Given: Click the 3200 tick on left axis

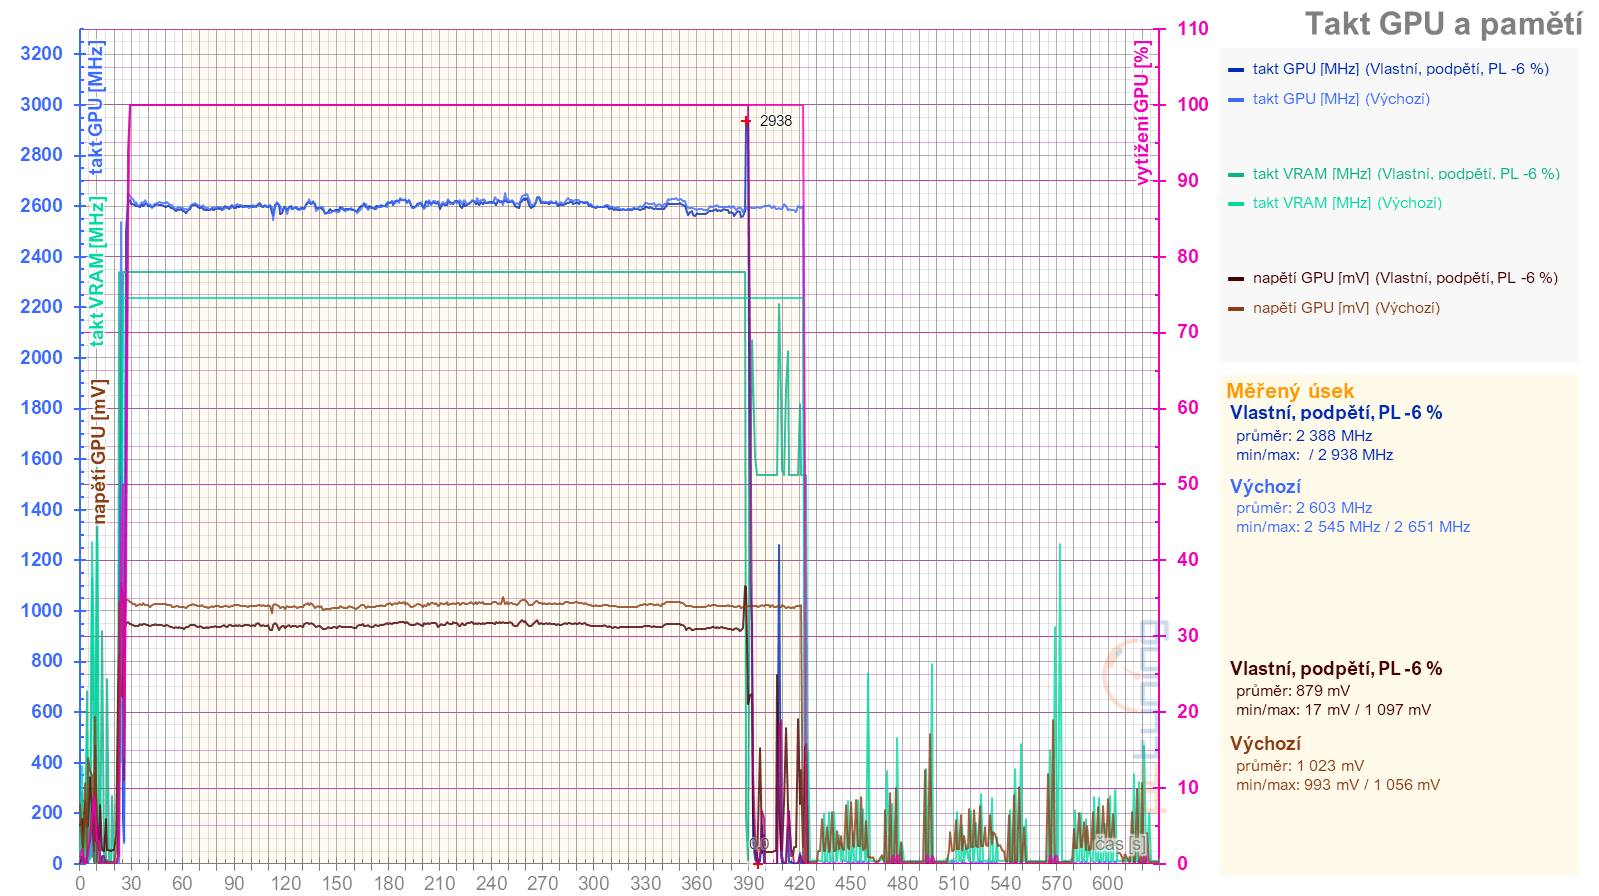Looking at the screenshot, I should (41, 53).
